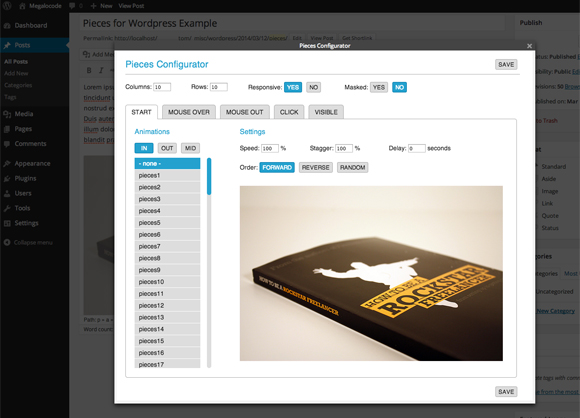Viewport: 580px width, 418px height.
Task: Click View Post in admin bar
Action: (x=131, y=6)
